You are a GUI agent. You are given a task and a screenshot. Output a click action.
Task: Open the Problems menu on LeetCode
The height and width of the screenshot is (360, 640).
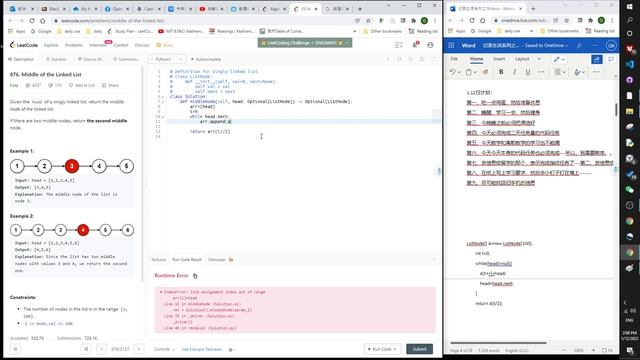coord(74,45)
